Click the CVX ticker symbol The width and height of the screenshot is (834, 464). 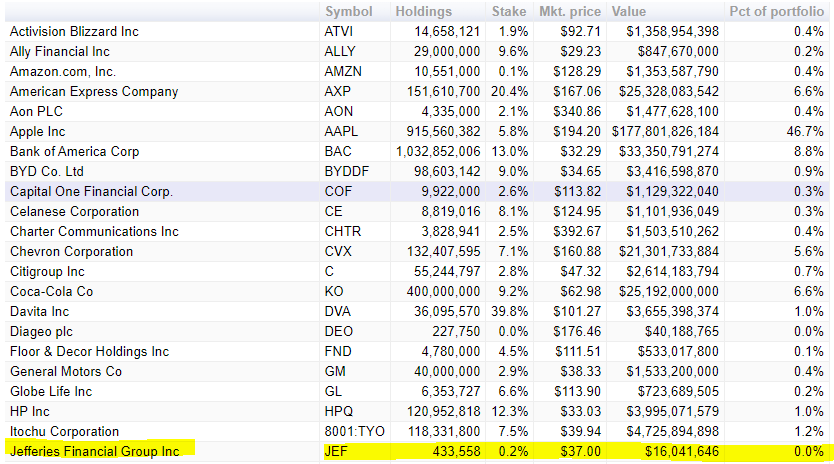[339, 251]
